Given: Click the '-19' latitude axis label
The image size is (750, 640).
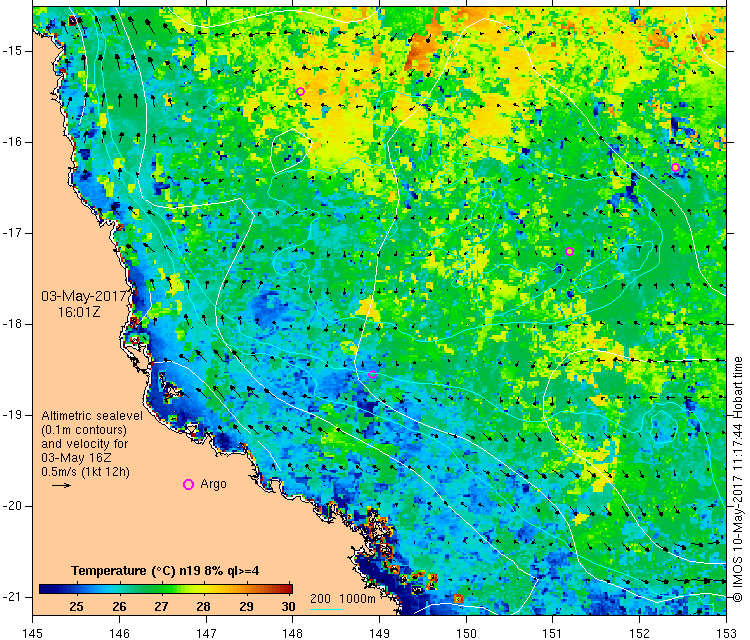Looking at the screenshot, I should tap(11, 415).
